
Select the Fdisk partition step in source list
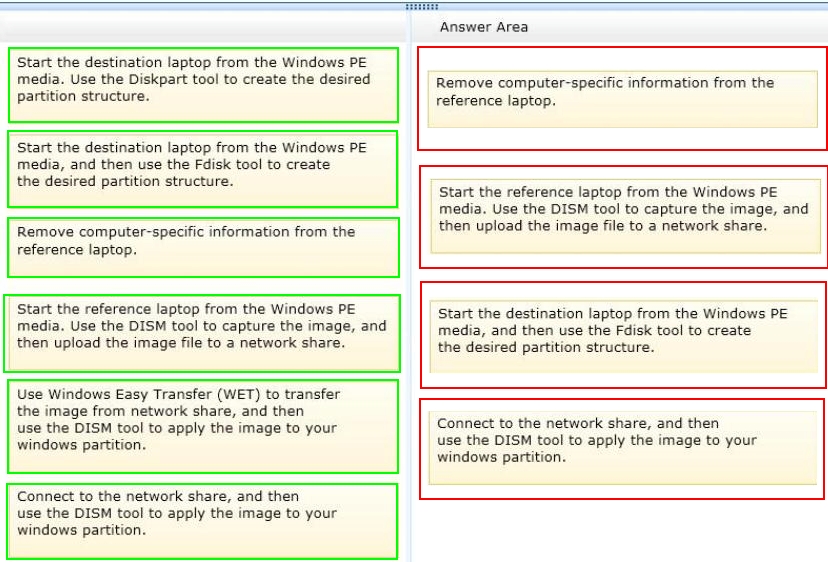(x=203, y=170)
